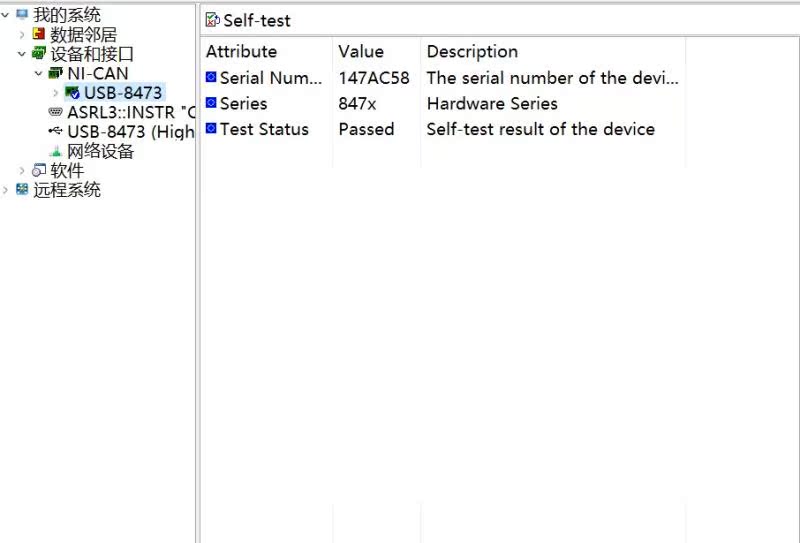Click the Remote Systems (远程系统) icon

click(x=22, y=189)
